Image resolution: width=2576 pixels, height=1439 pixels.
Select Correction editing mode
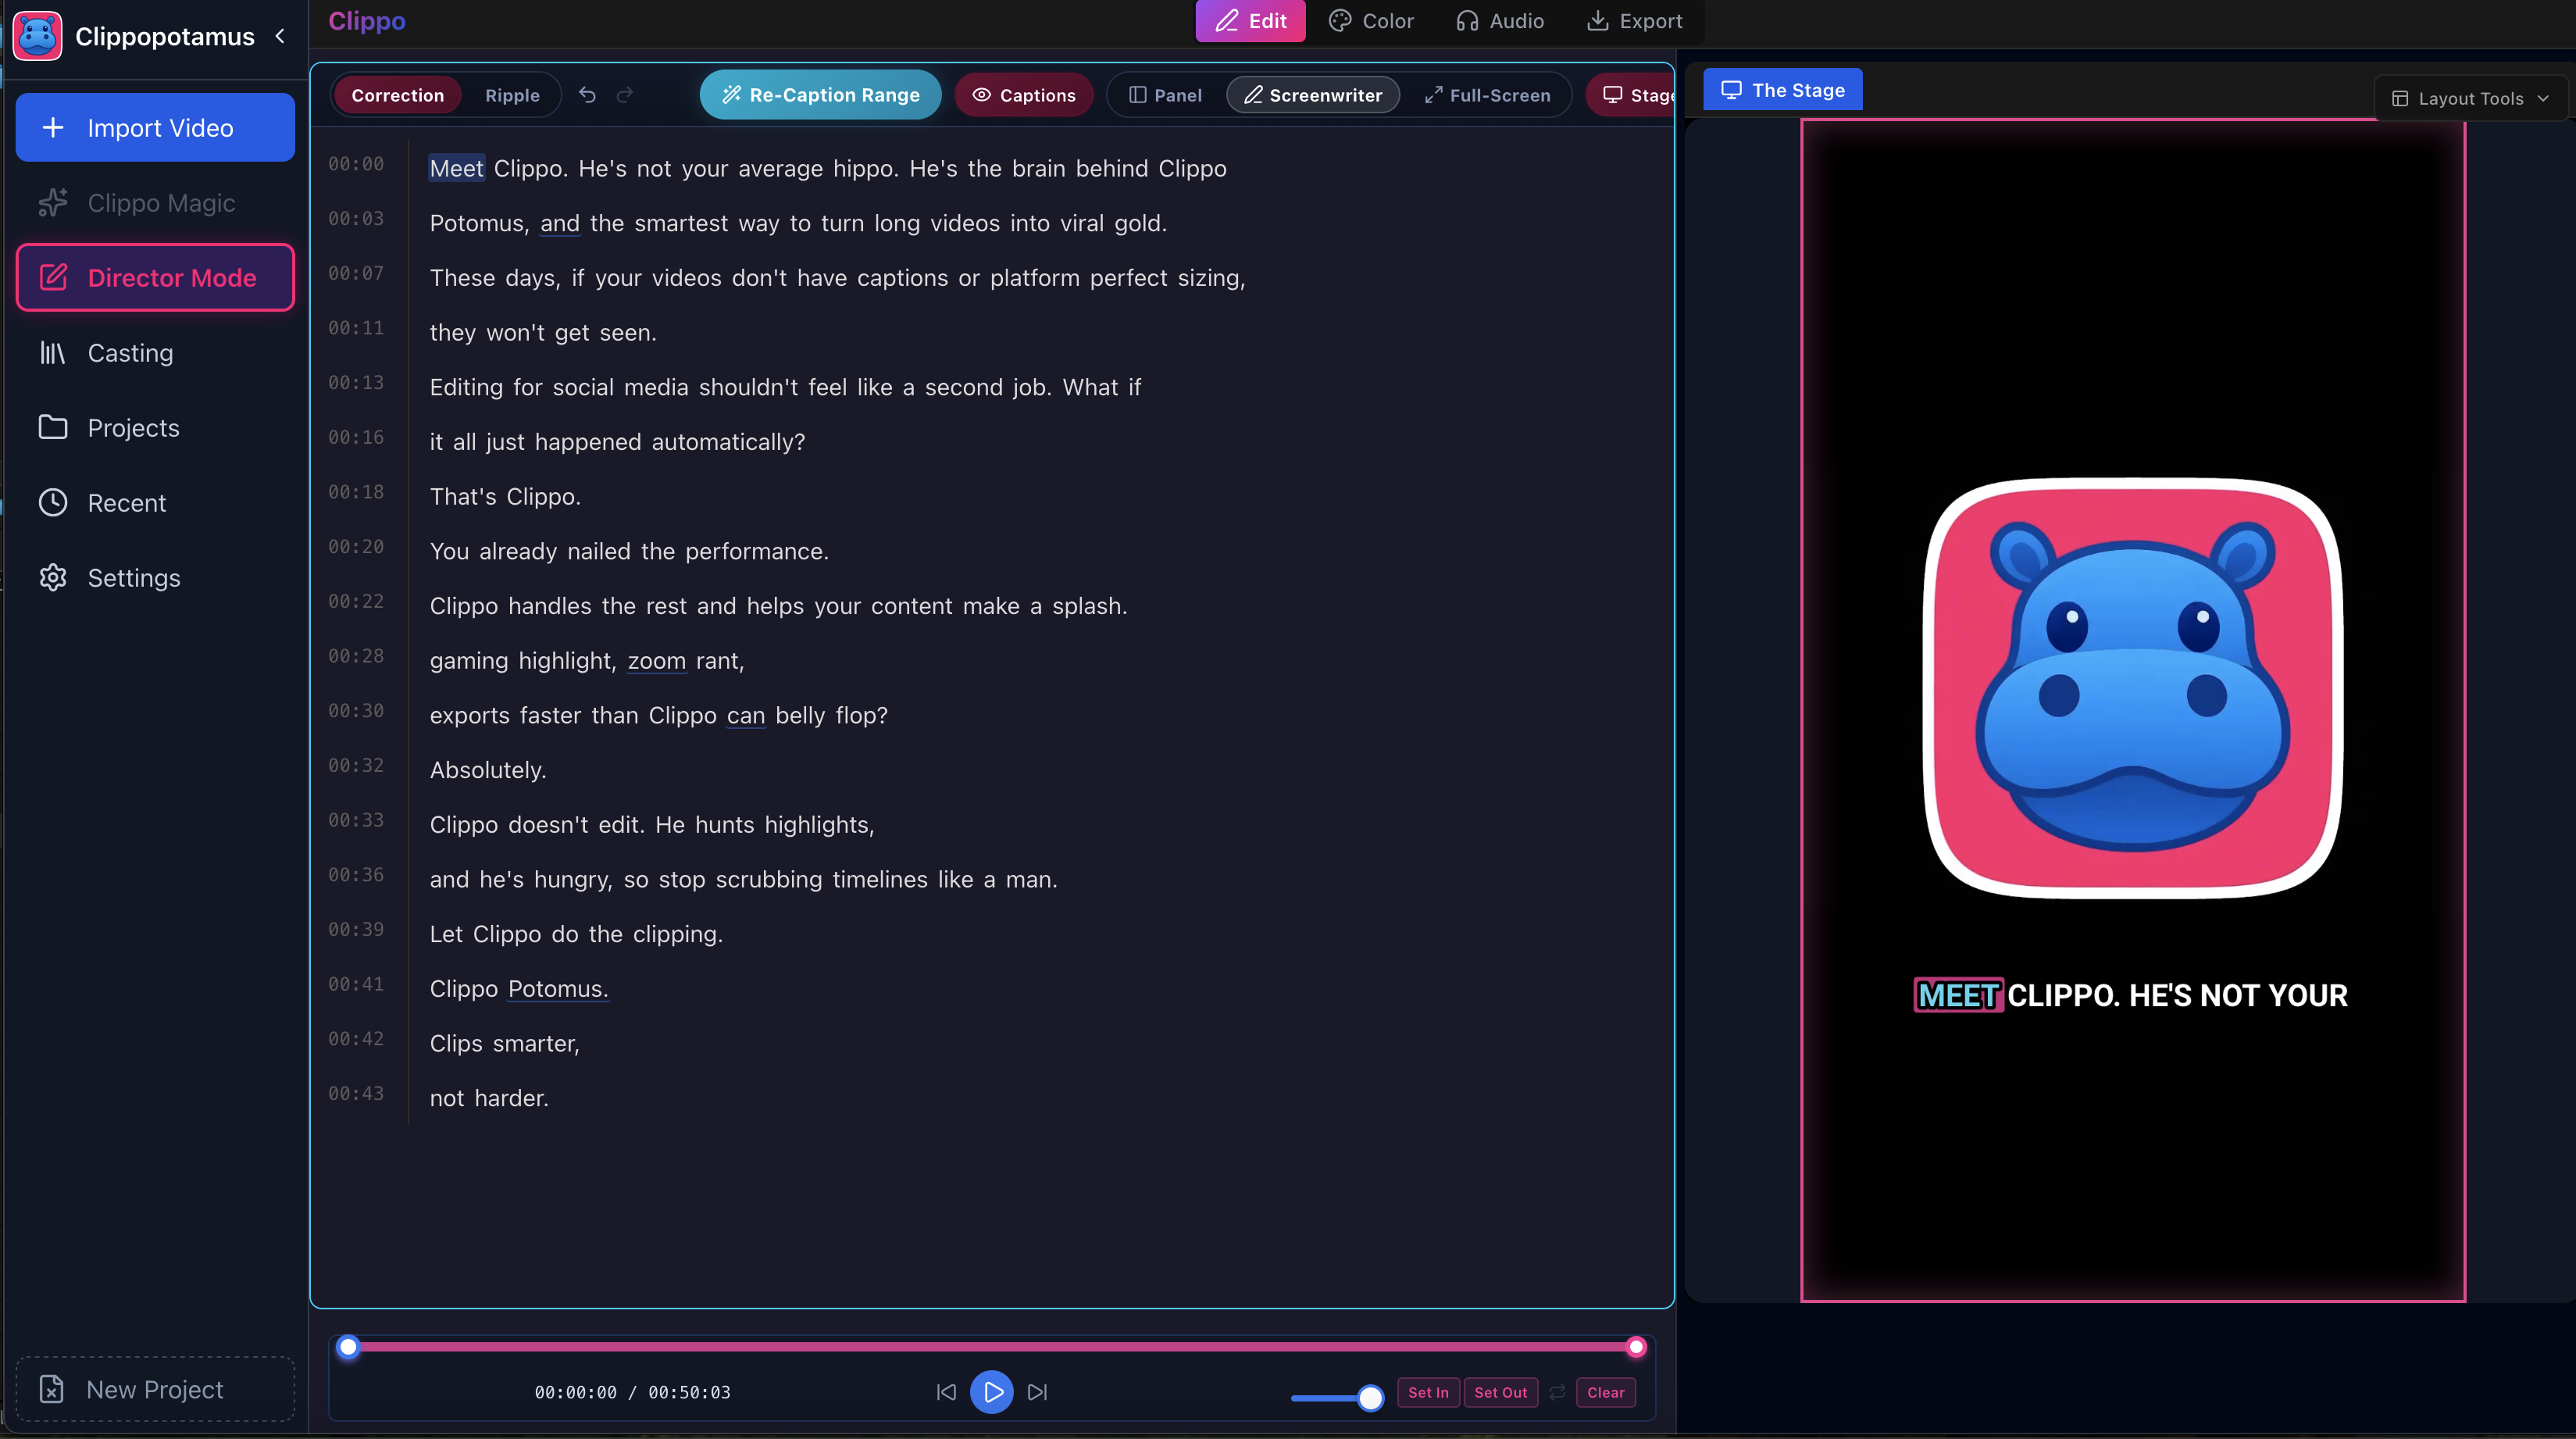tap(397, 95)
